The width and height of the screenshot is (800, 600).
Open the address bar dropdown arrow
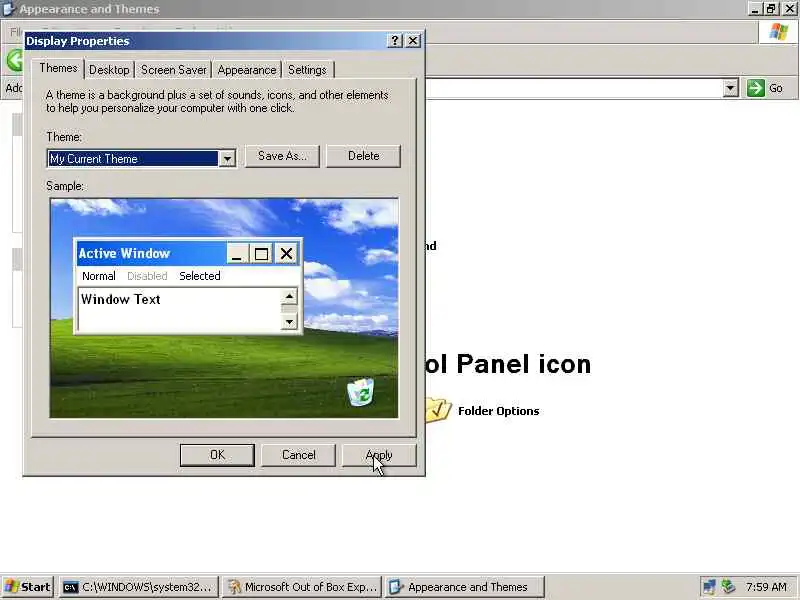pos(730,88)
